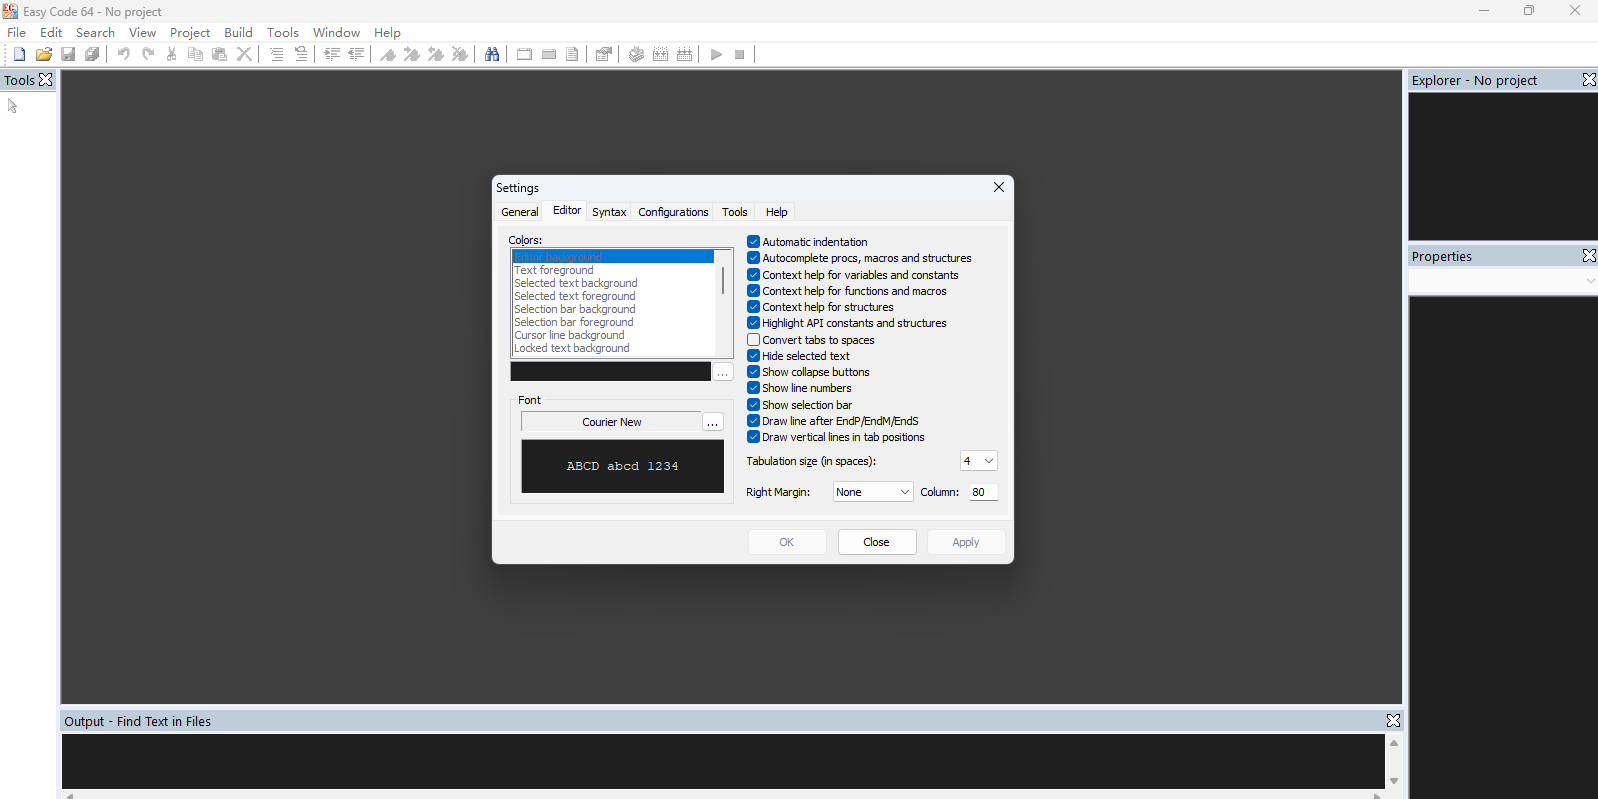Click the Run (play) toolbar icon
This screenshot has height=799, width=1598.
click(716, 54)
